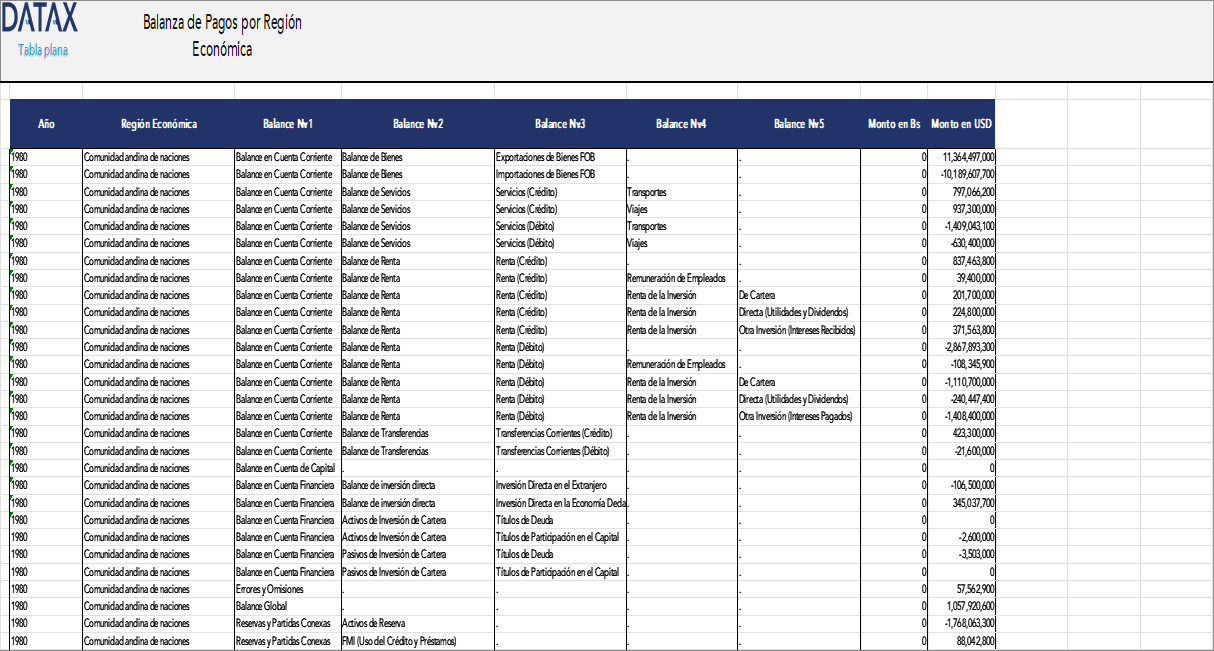Select the Monto en USD header
The width and height of the screenshot is (1214, 651).
tap(960, 124)
